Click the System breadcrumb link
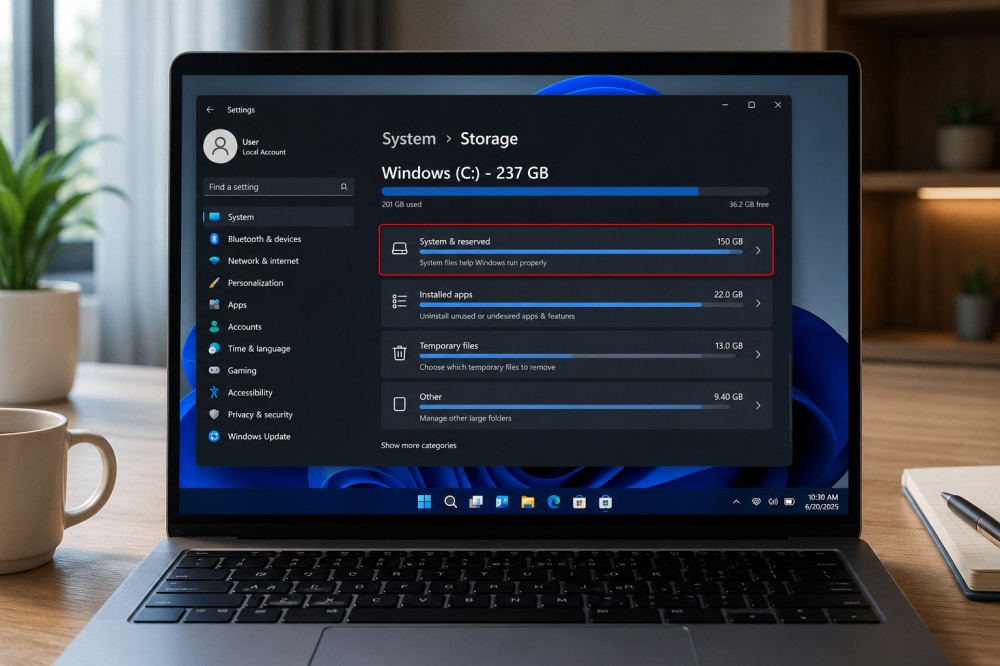The width and height of the screenshot is (1000, 666). point(409,138)
